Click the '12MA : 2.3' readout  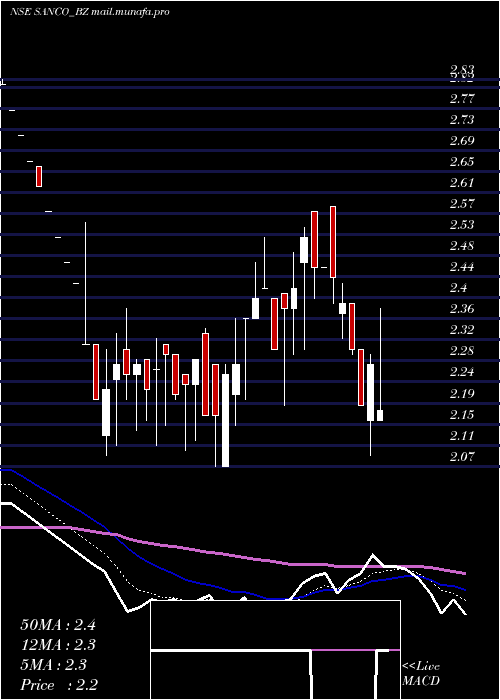pyautogui.click(x=58, y=645)
